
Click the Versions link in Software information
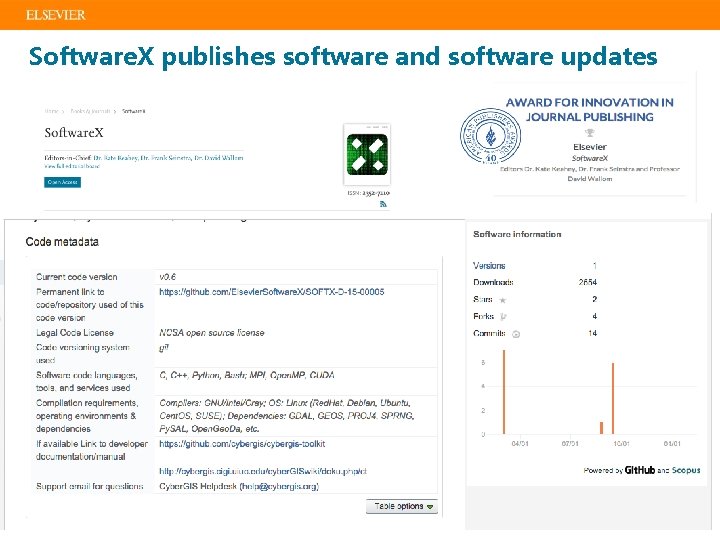pyautogui.click(x=489, y=265)
